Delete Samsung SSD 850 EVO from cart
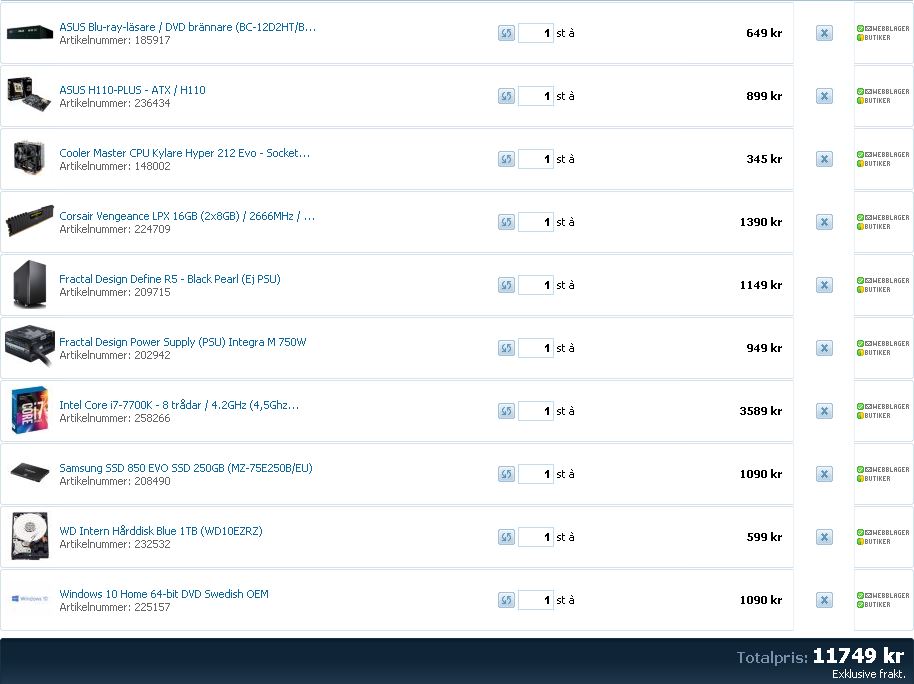This screenshot has height=684, width=914. coord(824,474)
